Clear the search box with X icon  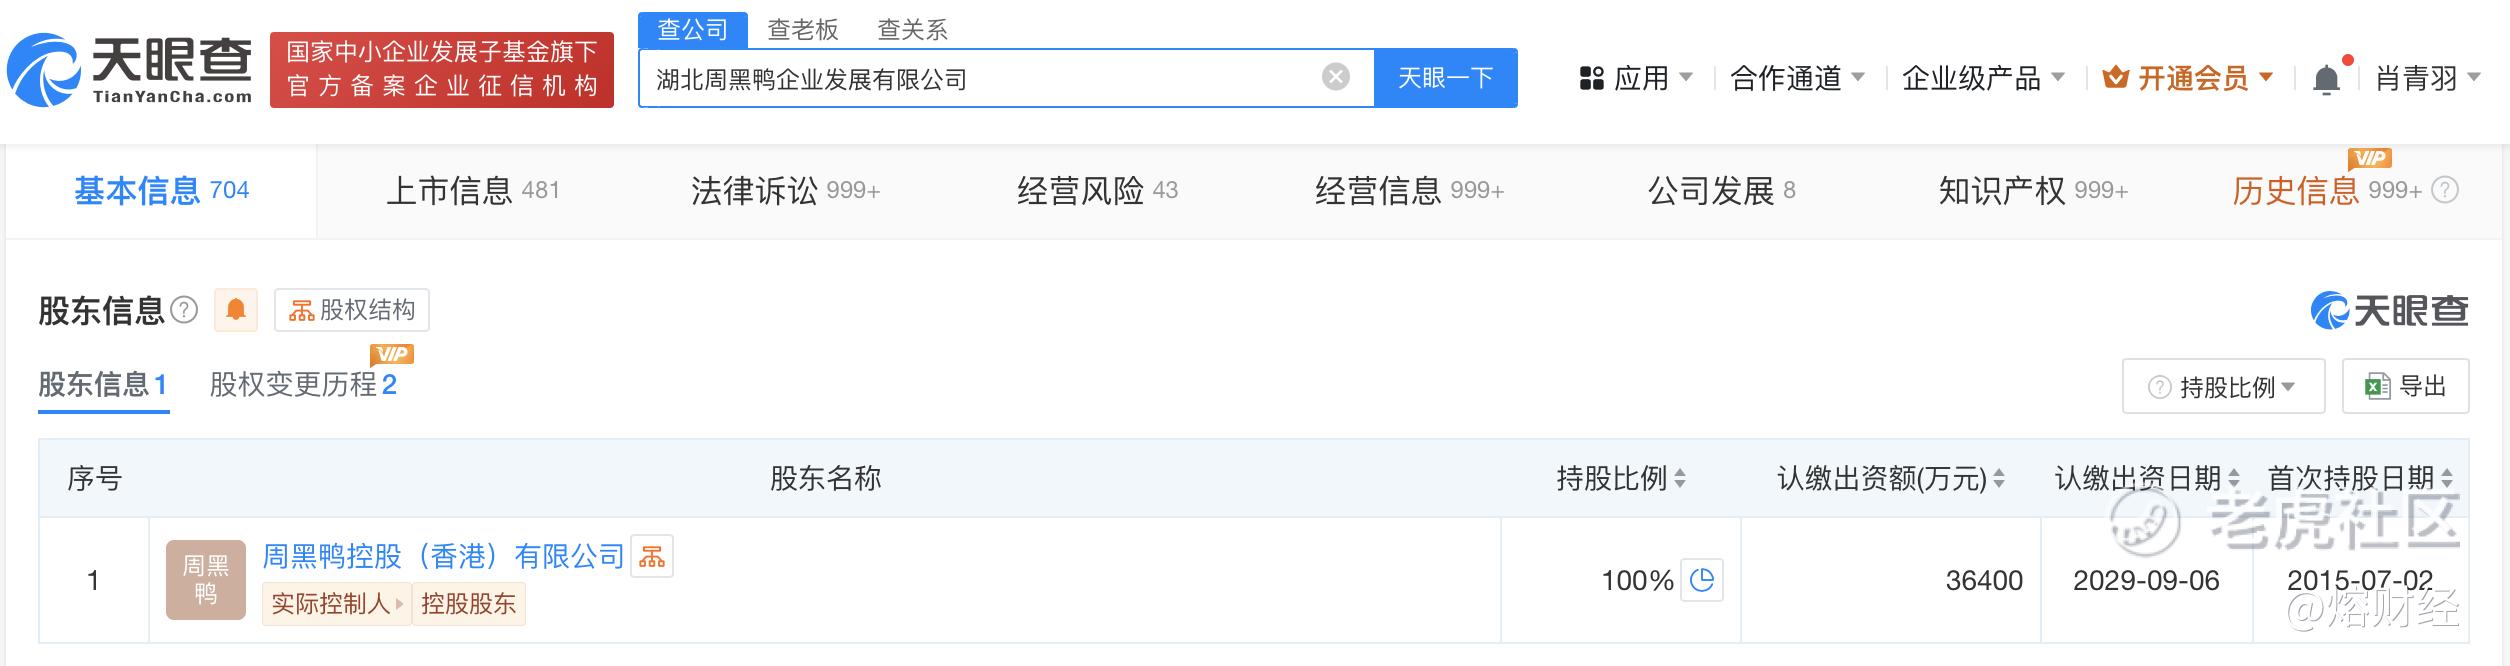[1336, 77]
